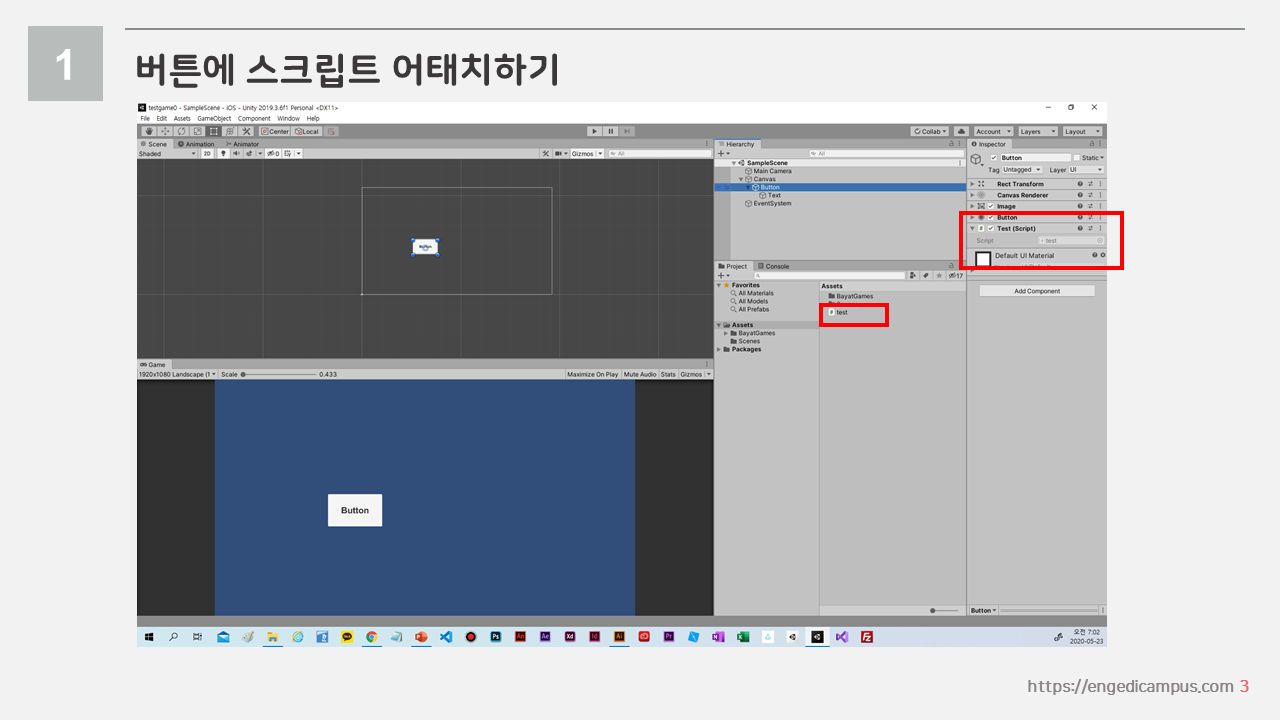Toggle the Local handle rotation button

pos(306,131)
